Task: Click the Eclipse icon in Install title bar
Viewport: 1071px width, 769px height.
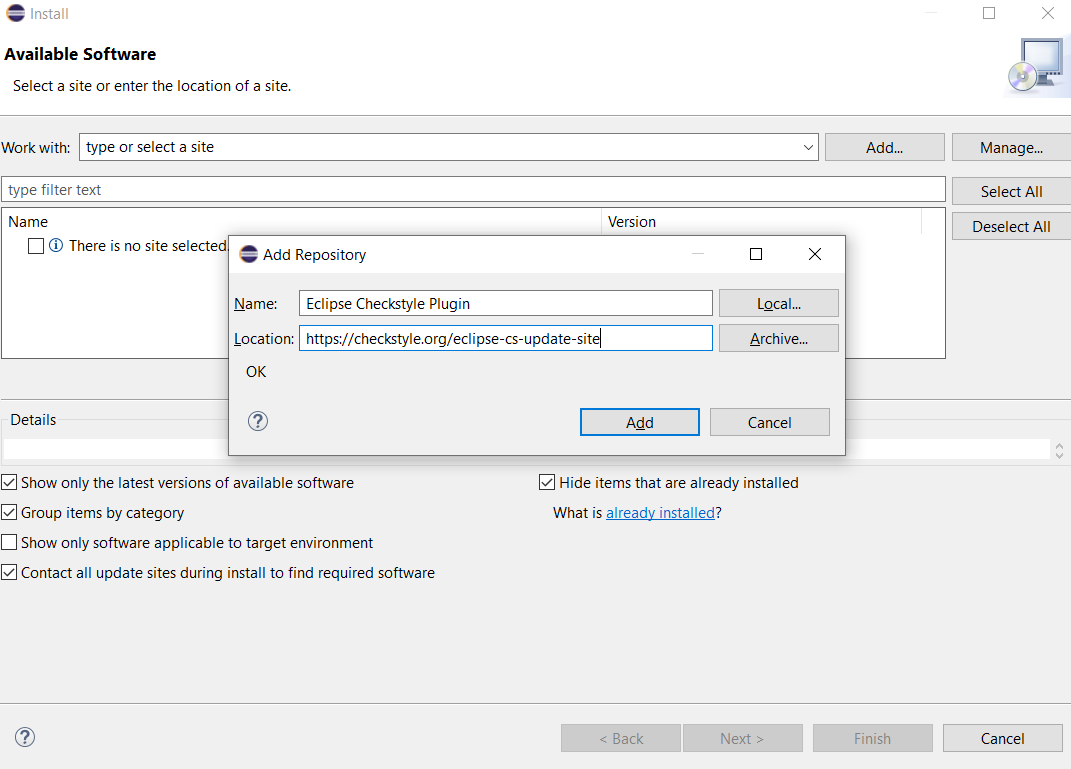Action: 16,13
